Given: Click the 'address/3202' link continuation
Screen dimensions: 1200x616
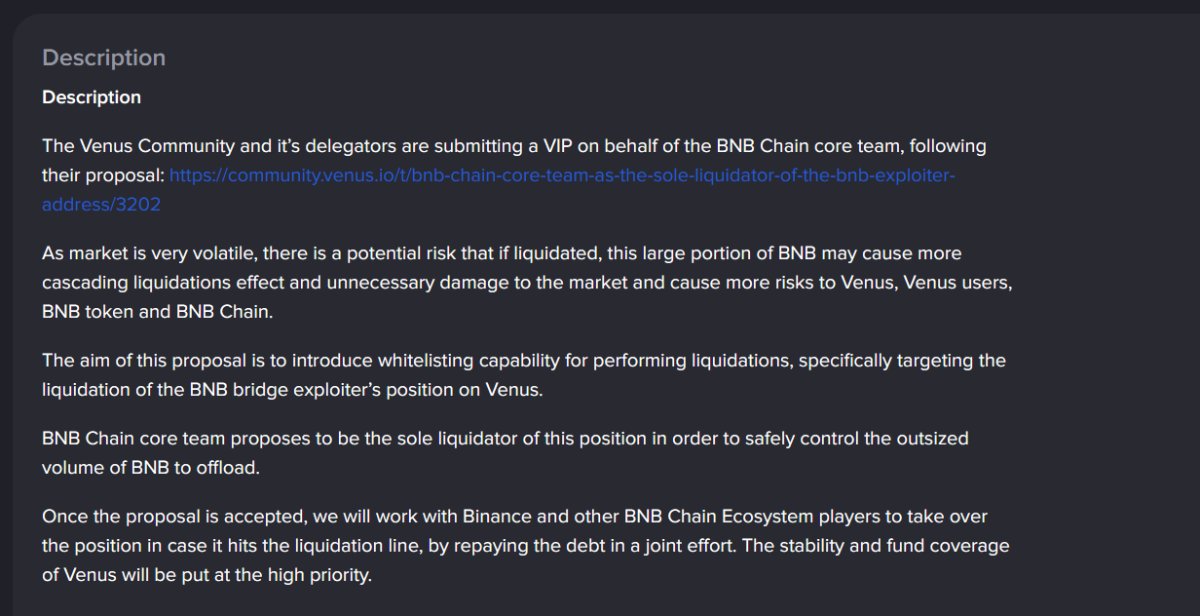Looking at the screenshot, I should 101,205.
